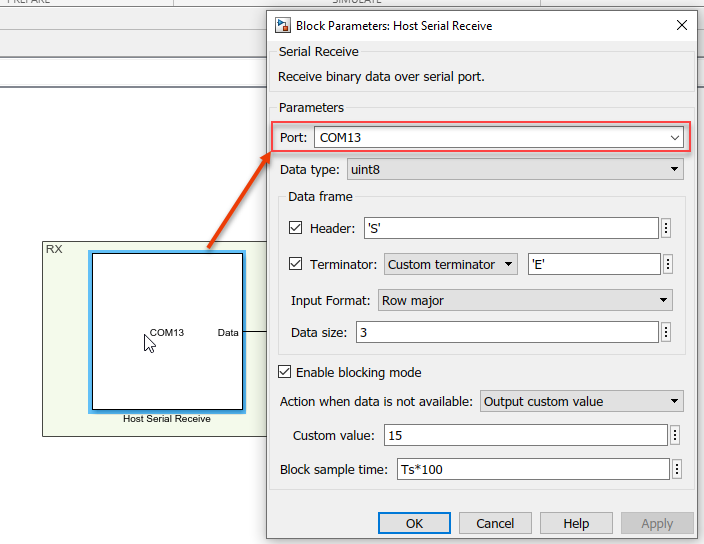The width and height of the screenshot is (704, 544).
Task: Open the more options button beside Data size
Action: click(x=666, y=332)
